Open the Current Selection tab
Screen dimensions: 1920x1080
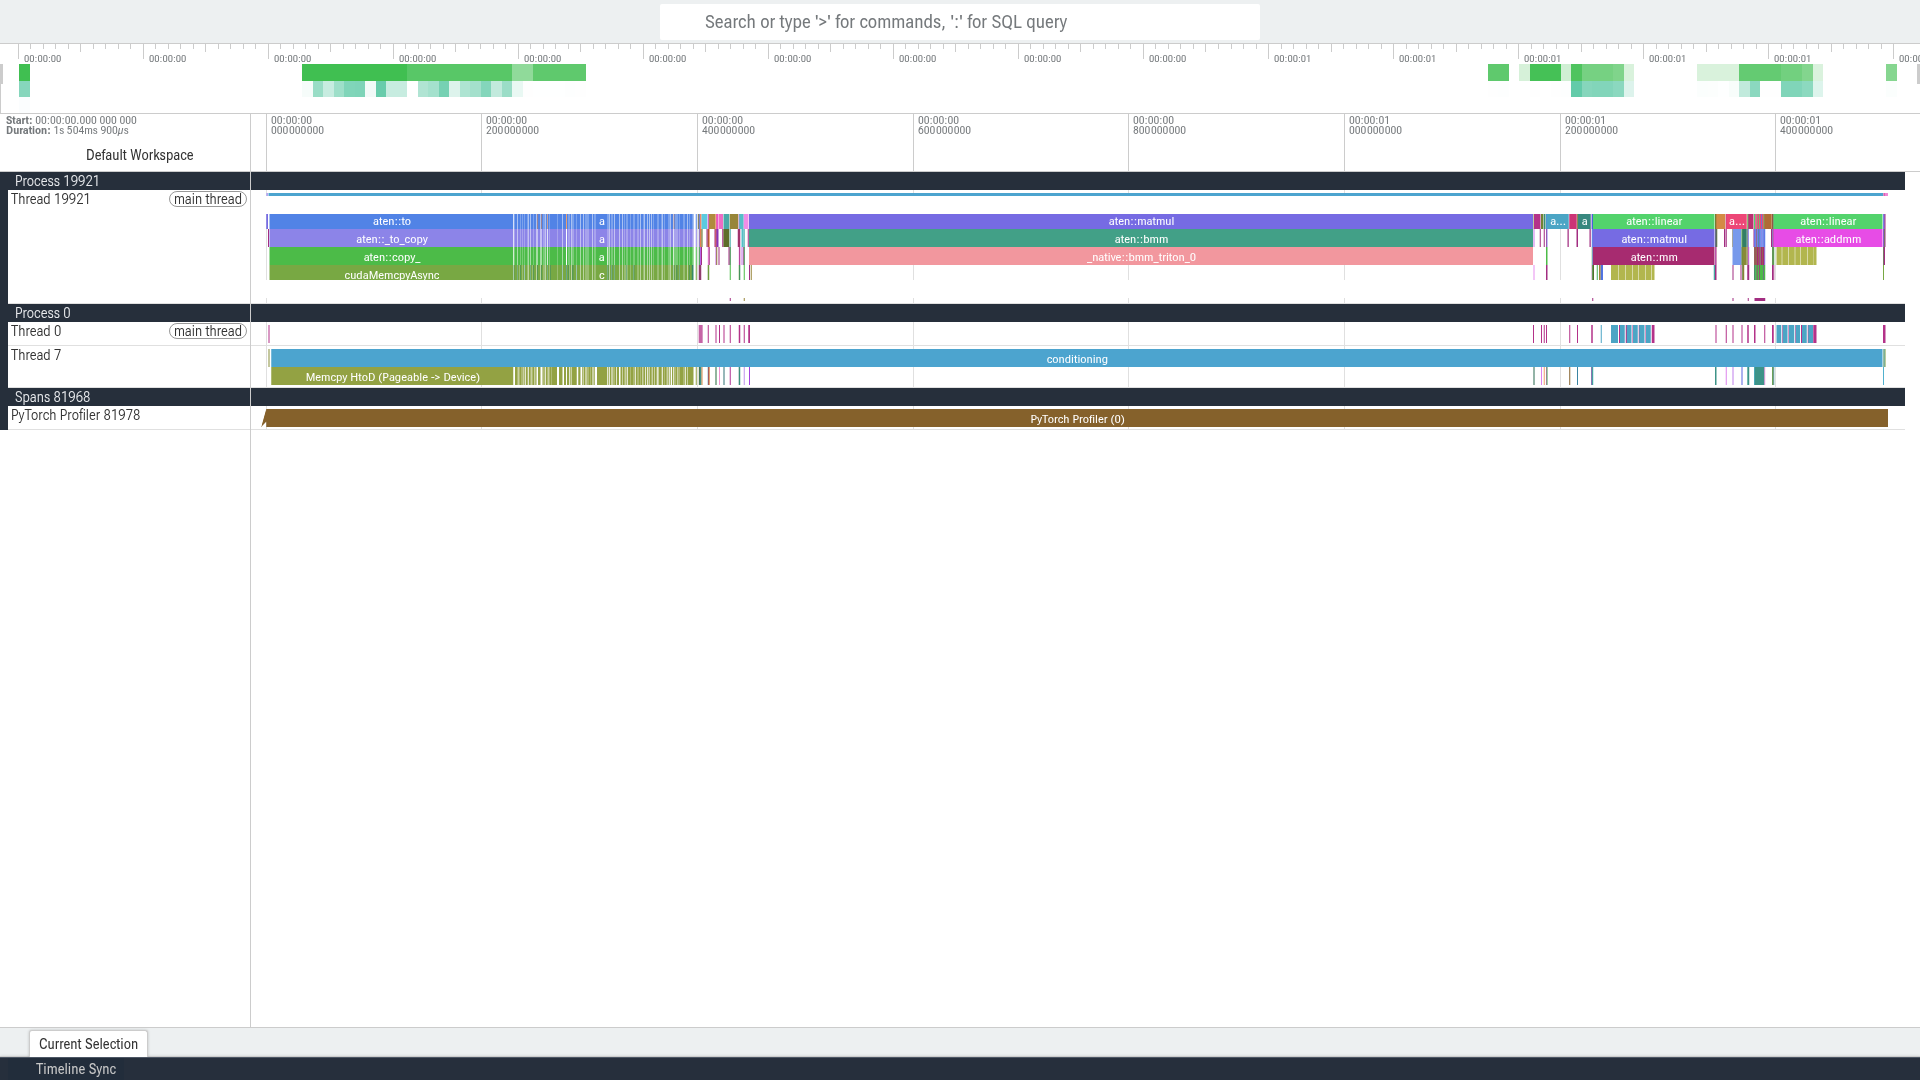[x=88, y=1044]
